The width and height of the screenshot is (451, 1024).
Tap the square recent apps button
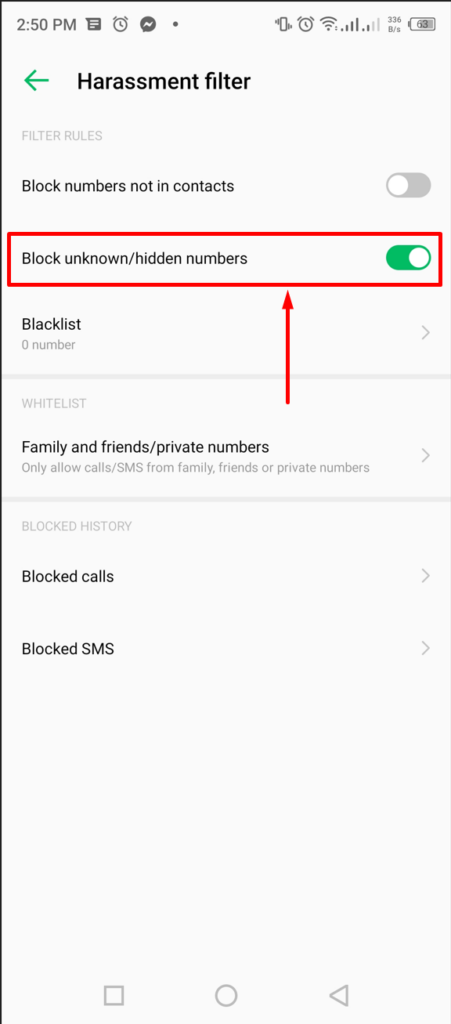(x=114, y=996)
